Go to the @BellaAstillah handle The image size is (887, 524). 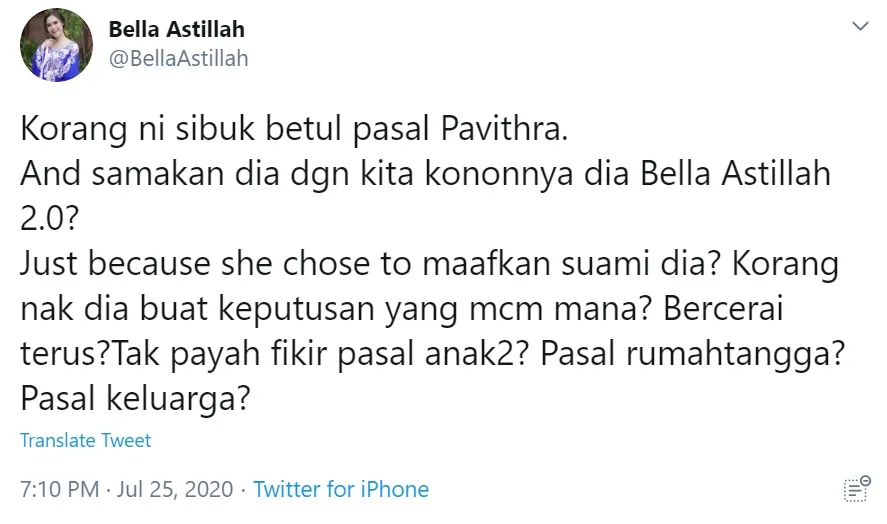(178, 59)
